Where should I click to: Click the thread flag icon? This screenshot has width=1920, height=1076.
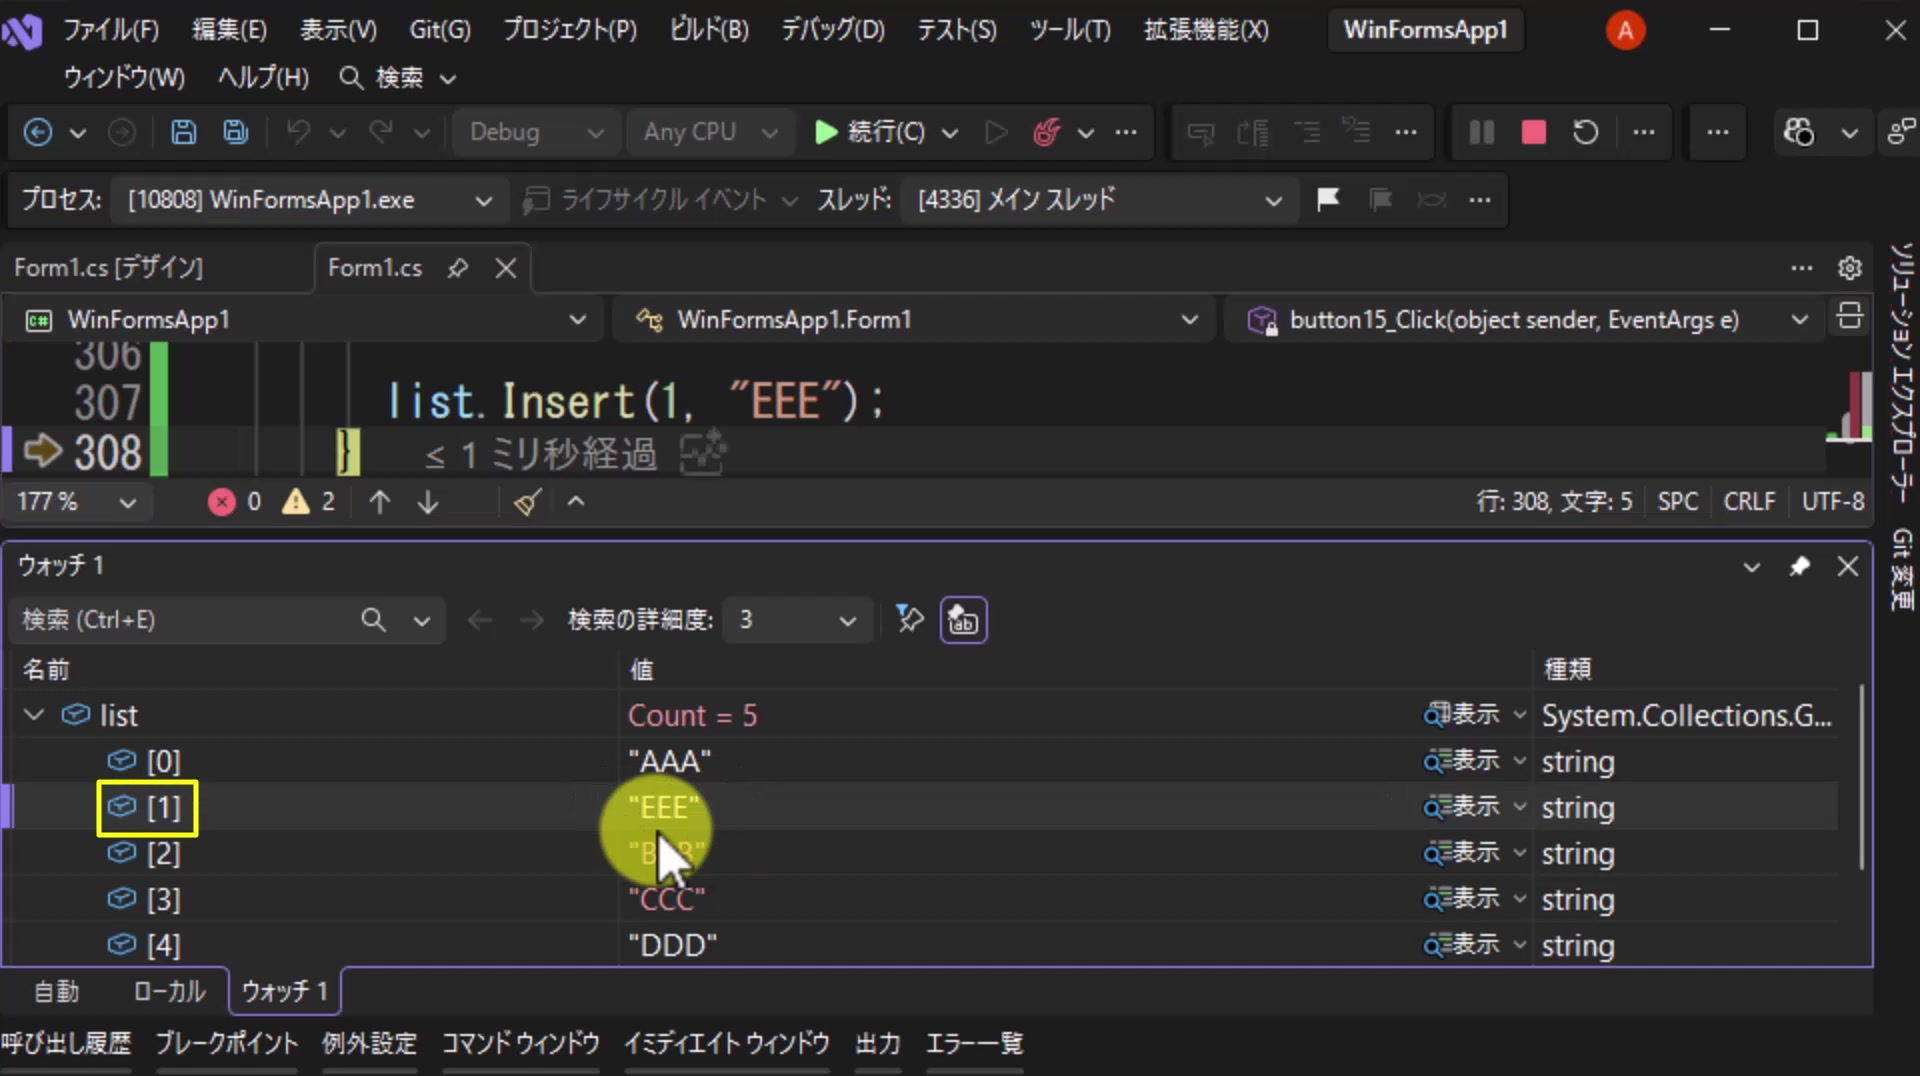coord(1328,200)
